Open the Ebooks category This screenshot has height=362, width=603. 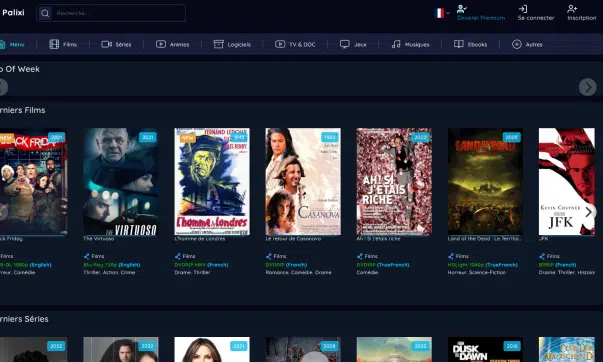pos(470,44)
